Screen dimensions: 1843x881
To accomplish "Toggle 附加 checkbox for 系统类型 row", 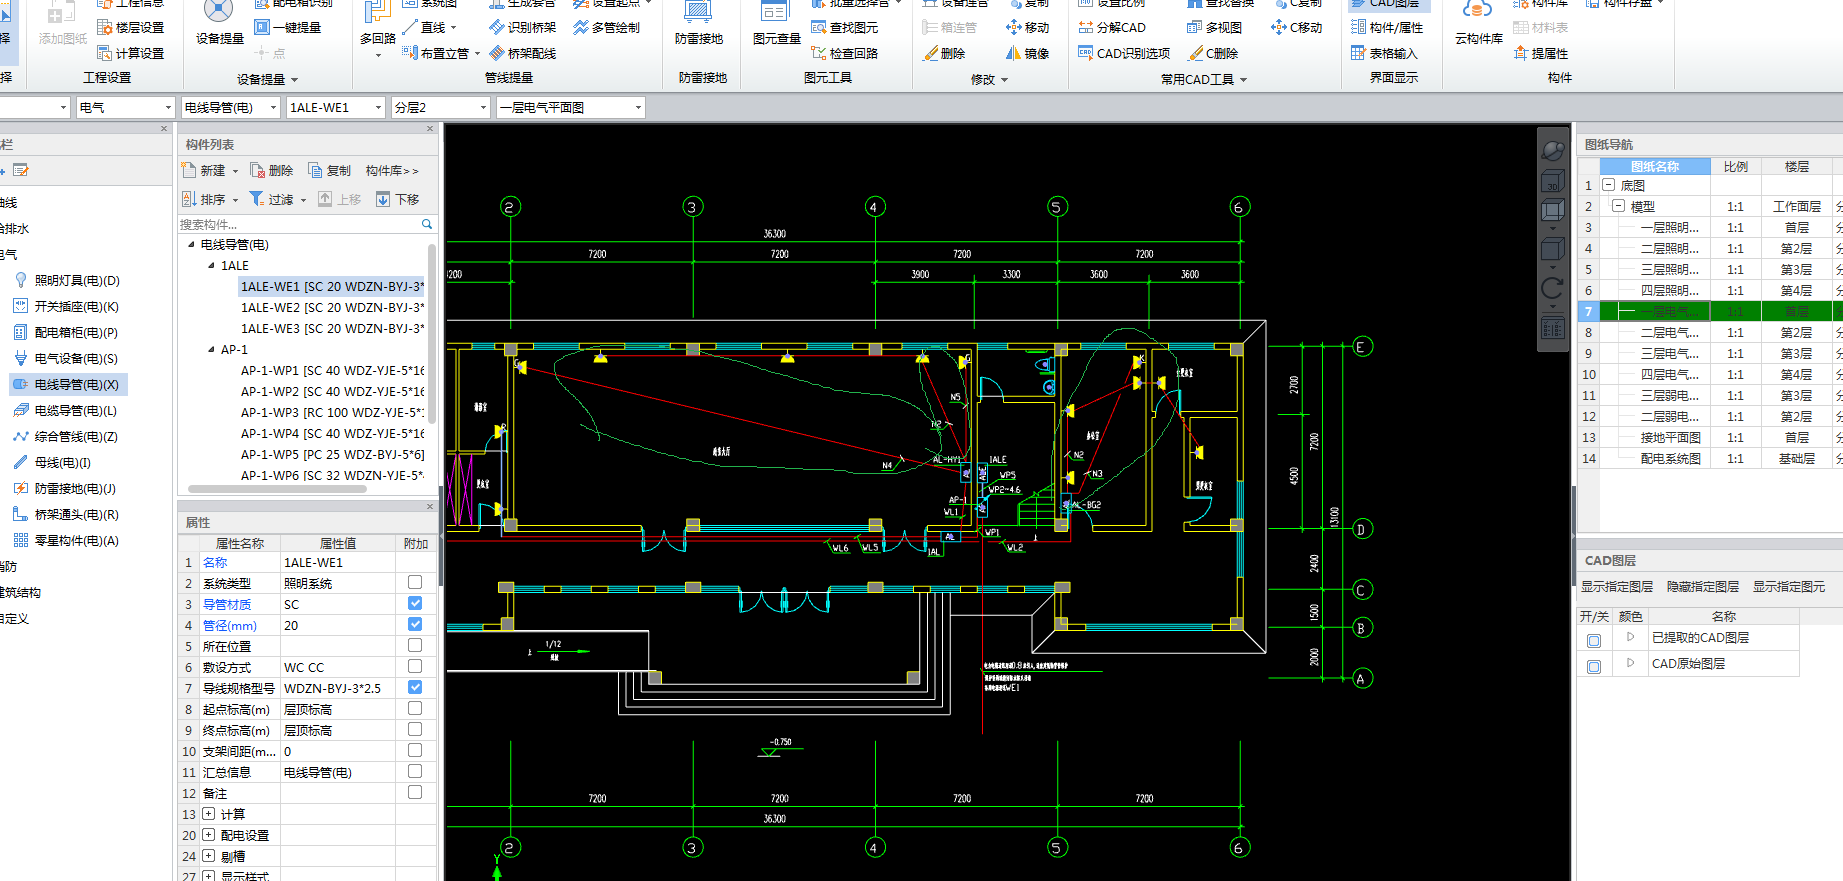I will coord(415,582).
